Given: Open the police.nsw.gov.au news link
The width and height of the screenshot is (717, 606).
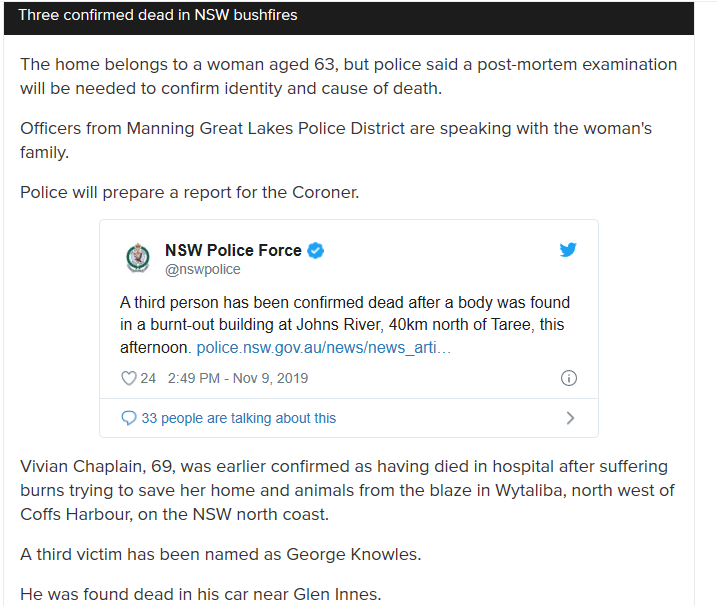Looking at the screenshot, I should [324, 348].
